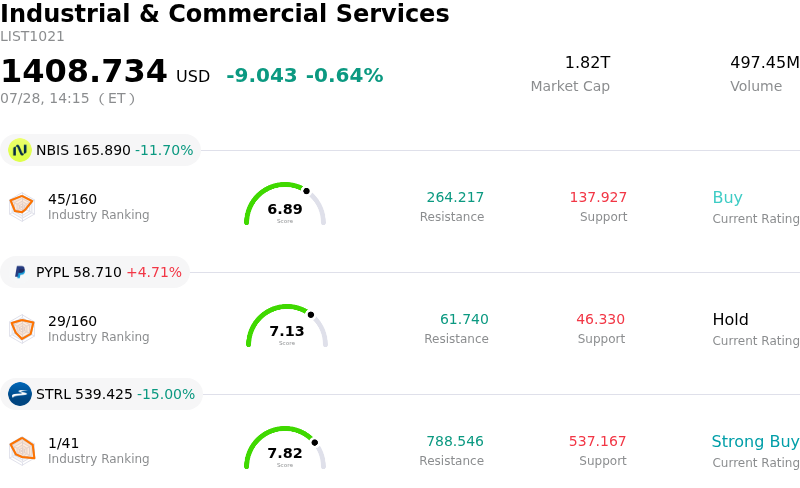The width and height of the screenshot is (800, 488).
Task: Click the PYPL 7.13 score gauge
Action: 287,326
